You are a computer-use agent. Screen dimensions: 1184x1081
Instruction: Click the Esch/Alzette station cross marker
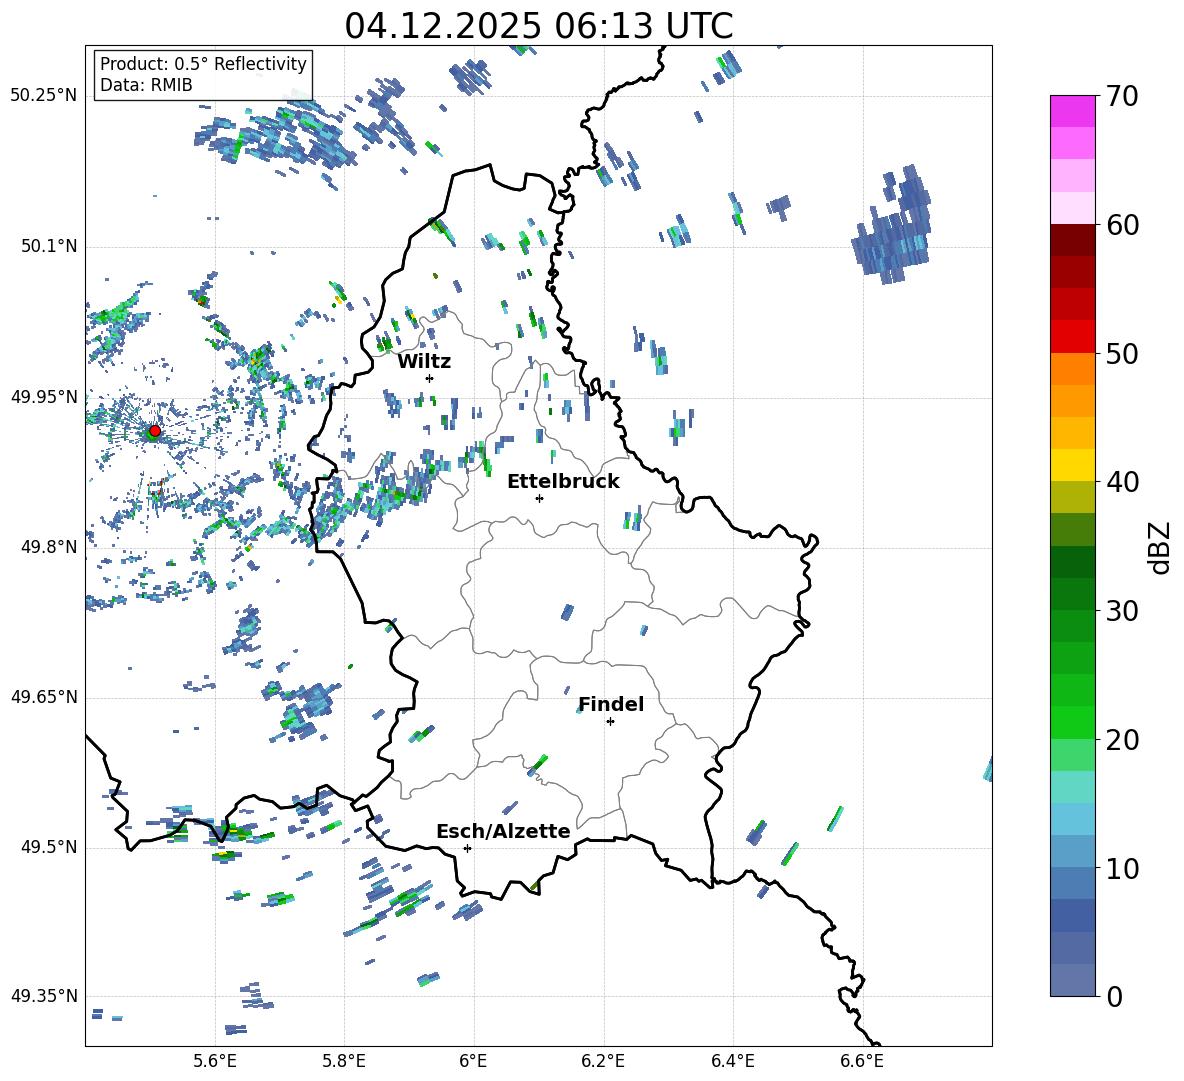tap(467, 848)
